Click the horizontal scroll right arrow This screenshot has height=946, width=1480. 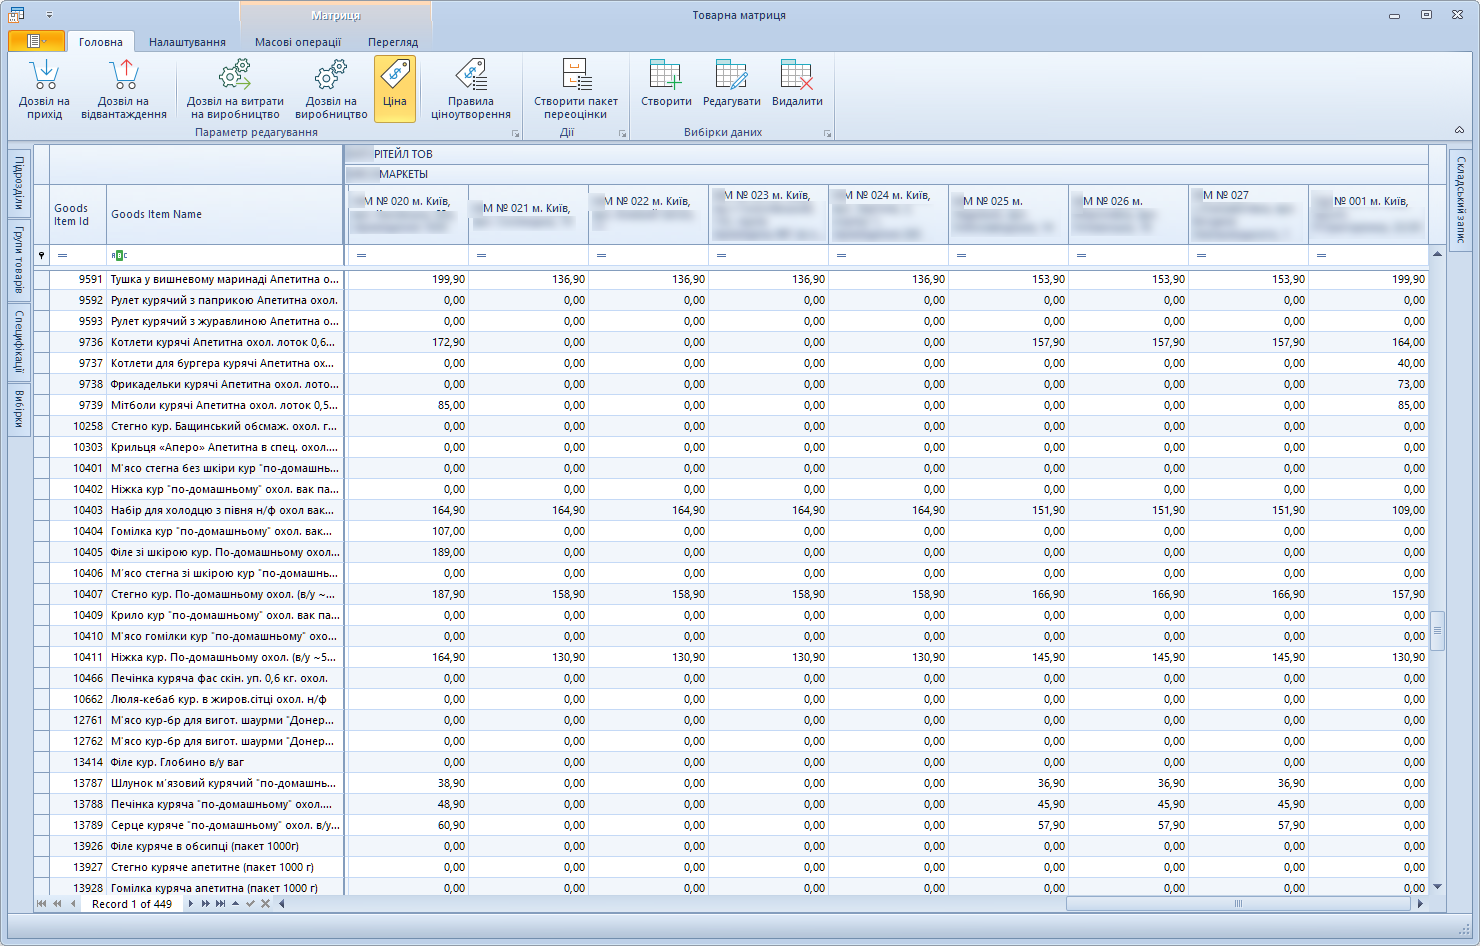pyautogui.click(x=1420, y=904)
